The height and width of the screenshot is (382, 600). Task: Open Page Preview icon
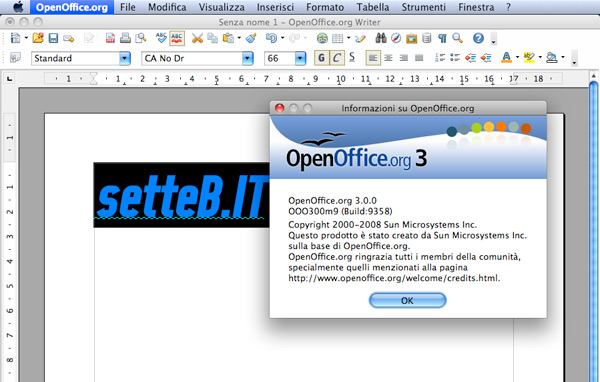(x=141, y=38)
